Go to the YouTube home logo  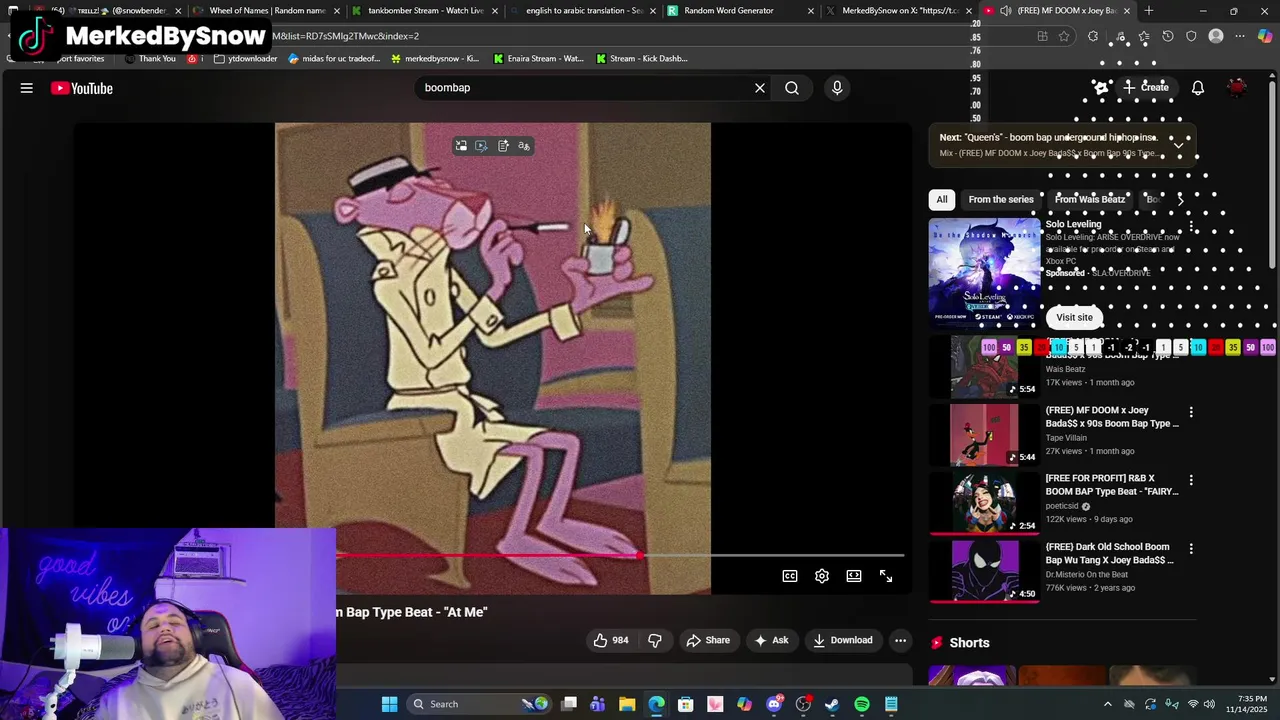[x=82, y=88]
